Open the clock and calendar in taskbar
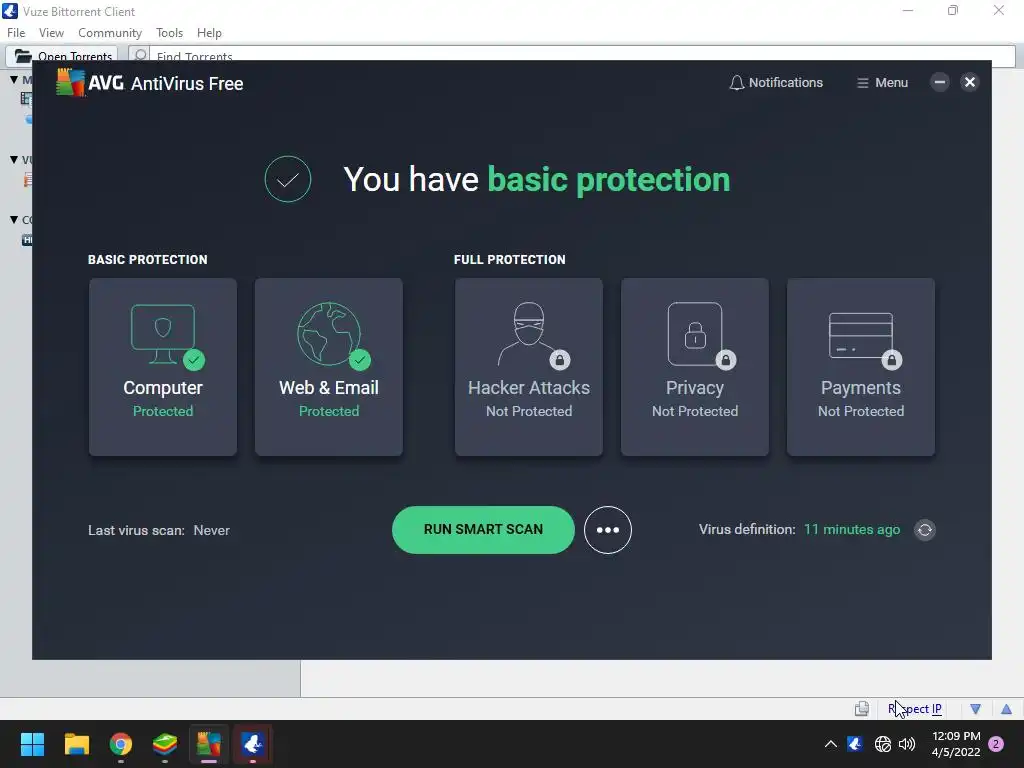 pyautogui.click(x=956, y=744)
